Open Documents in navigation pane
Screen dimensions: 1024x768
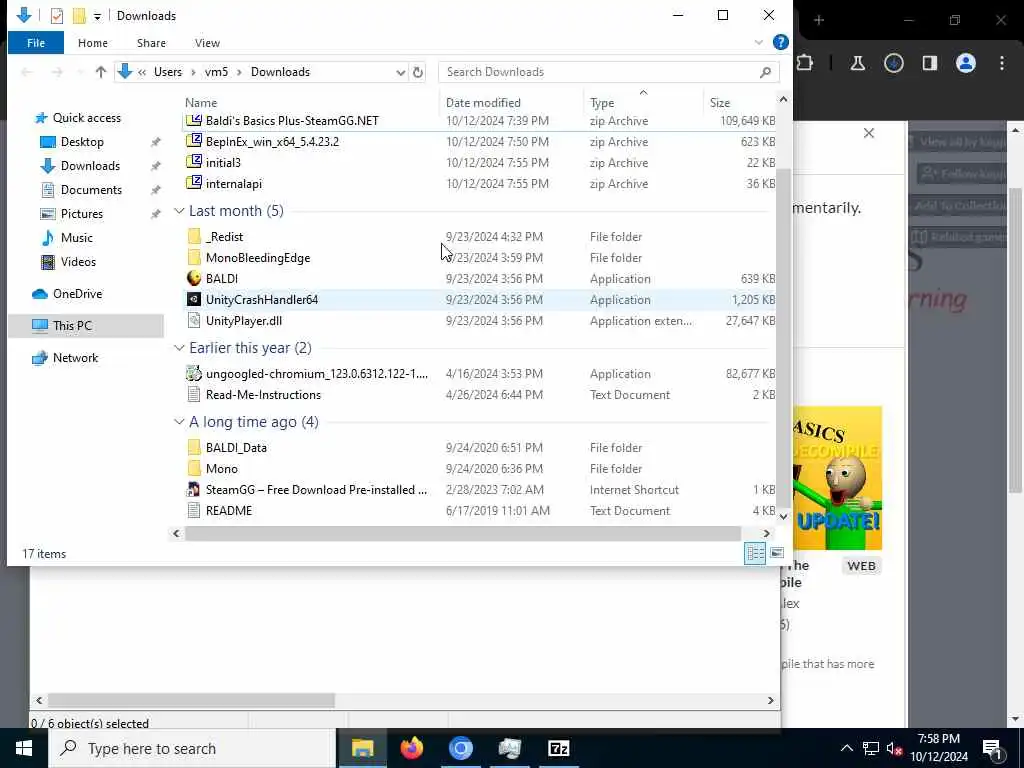91,189
